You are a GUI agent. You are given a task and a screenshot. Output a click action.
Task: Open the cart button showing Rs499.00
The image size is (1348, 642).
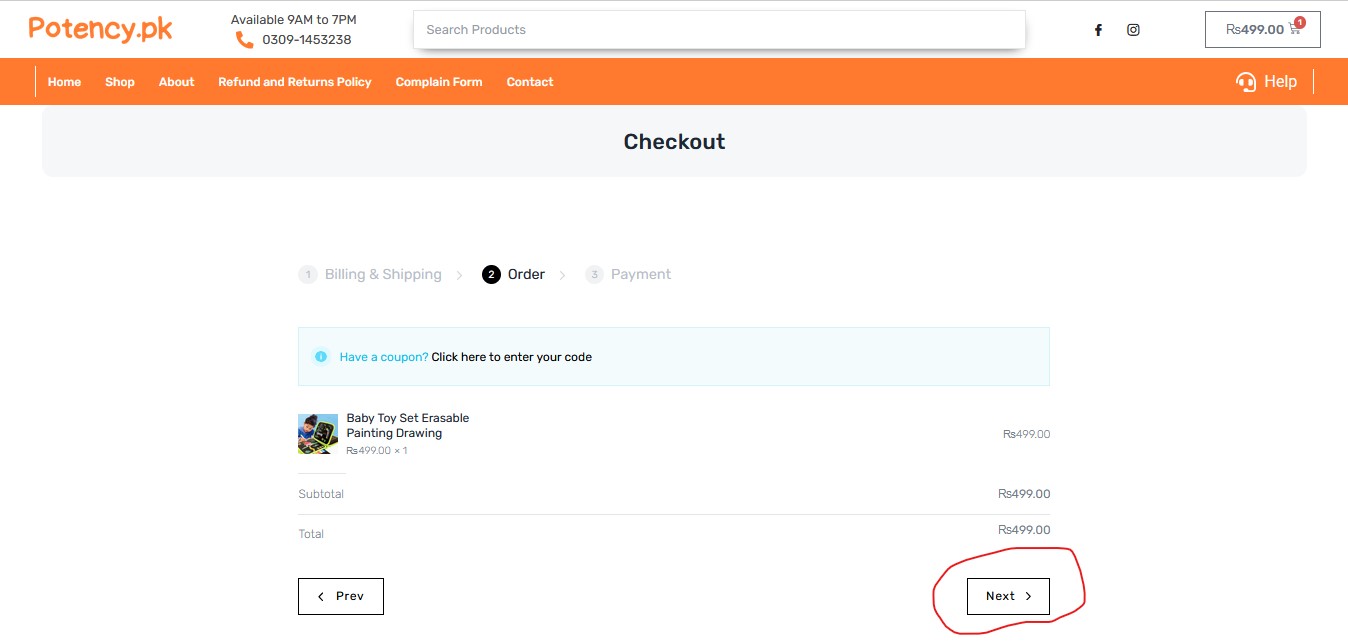1262,30
